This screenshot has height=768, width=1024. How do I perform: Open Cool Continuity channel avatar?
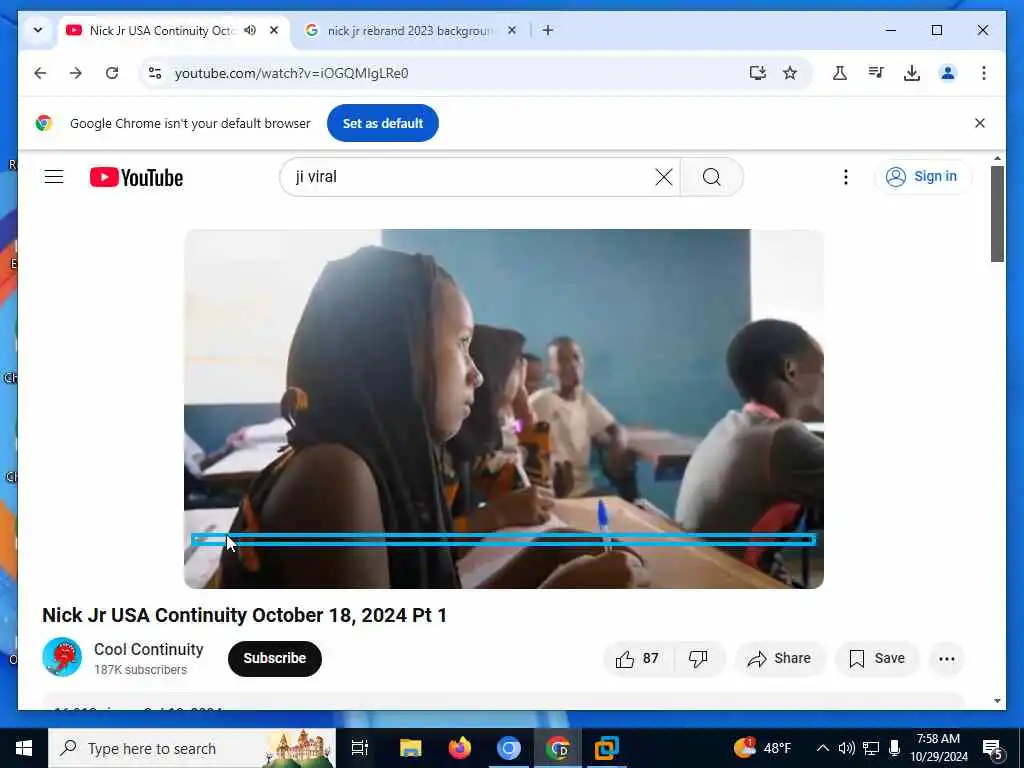point(62,657)
